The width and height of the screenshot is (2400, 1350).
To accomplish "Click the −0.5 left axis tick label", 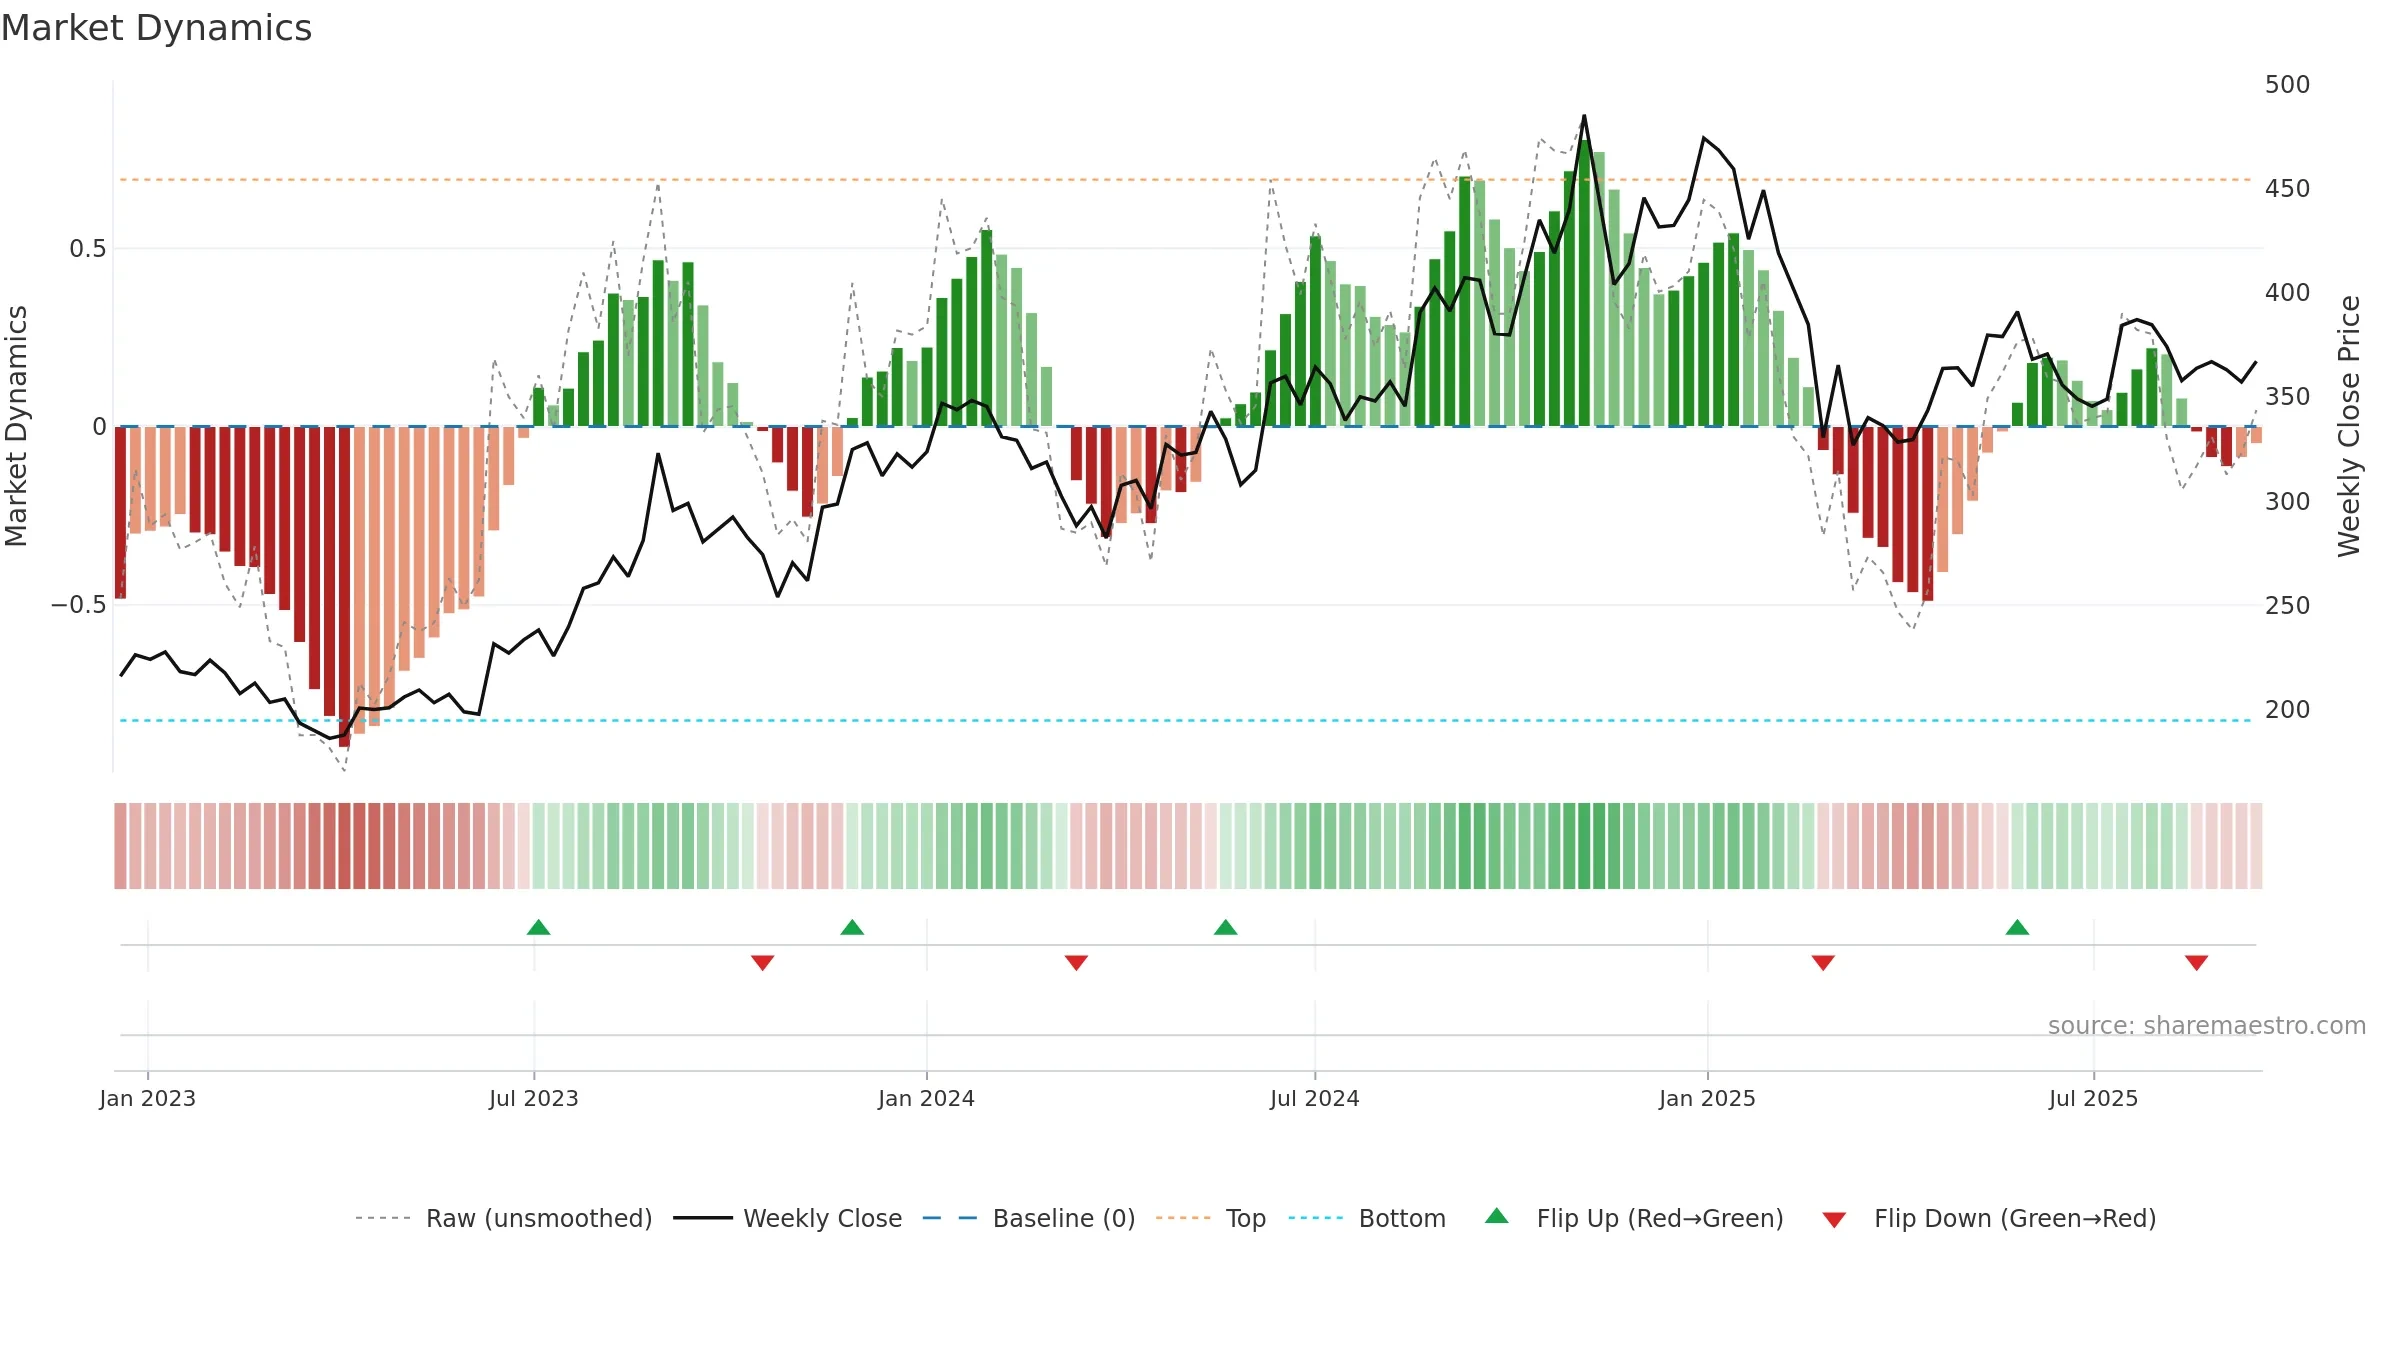I will pyautogui.click(x=78, y=605).
